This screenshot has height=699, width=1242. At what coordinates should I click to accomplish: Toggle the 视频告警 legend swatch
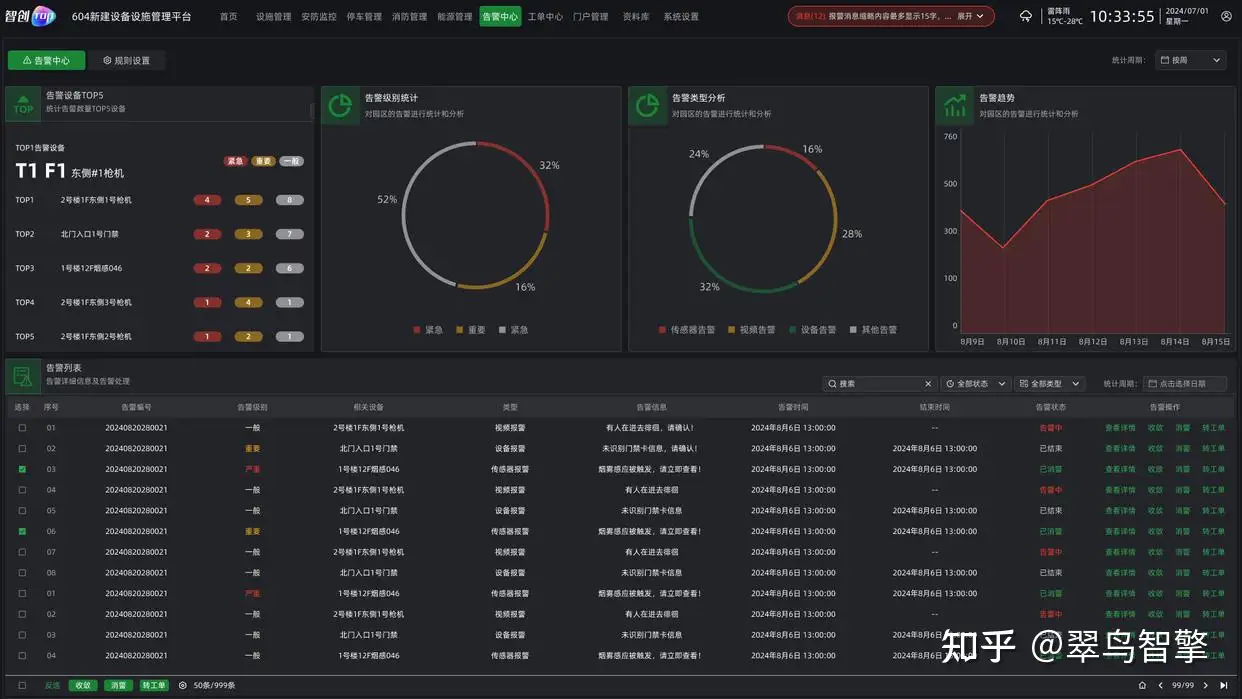click(731, 329)
